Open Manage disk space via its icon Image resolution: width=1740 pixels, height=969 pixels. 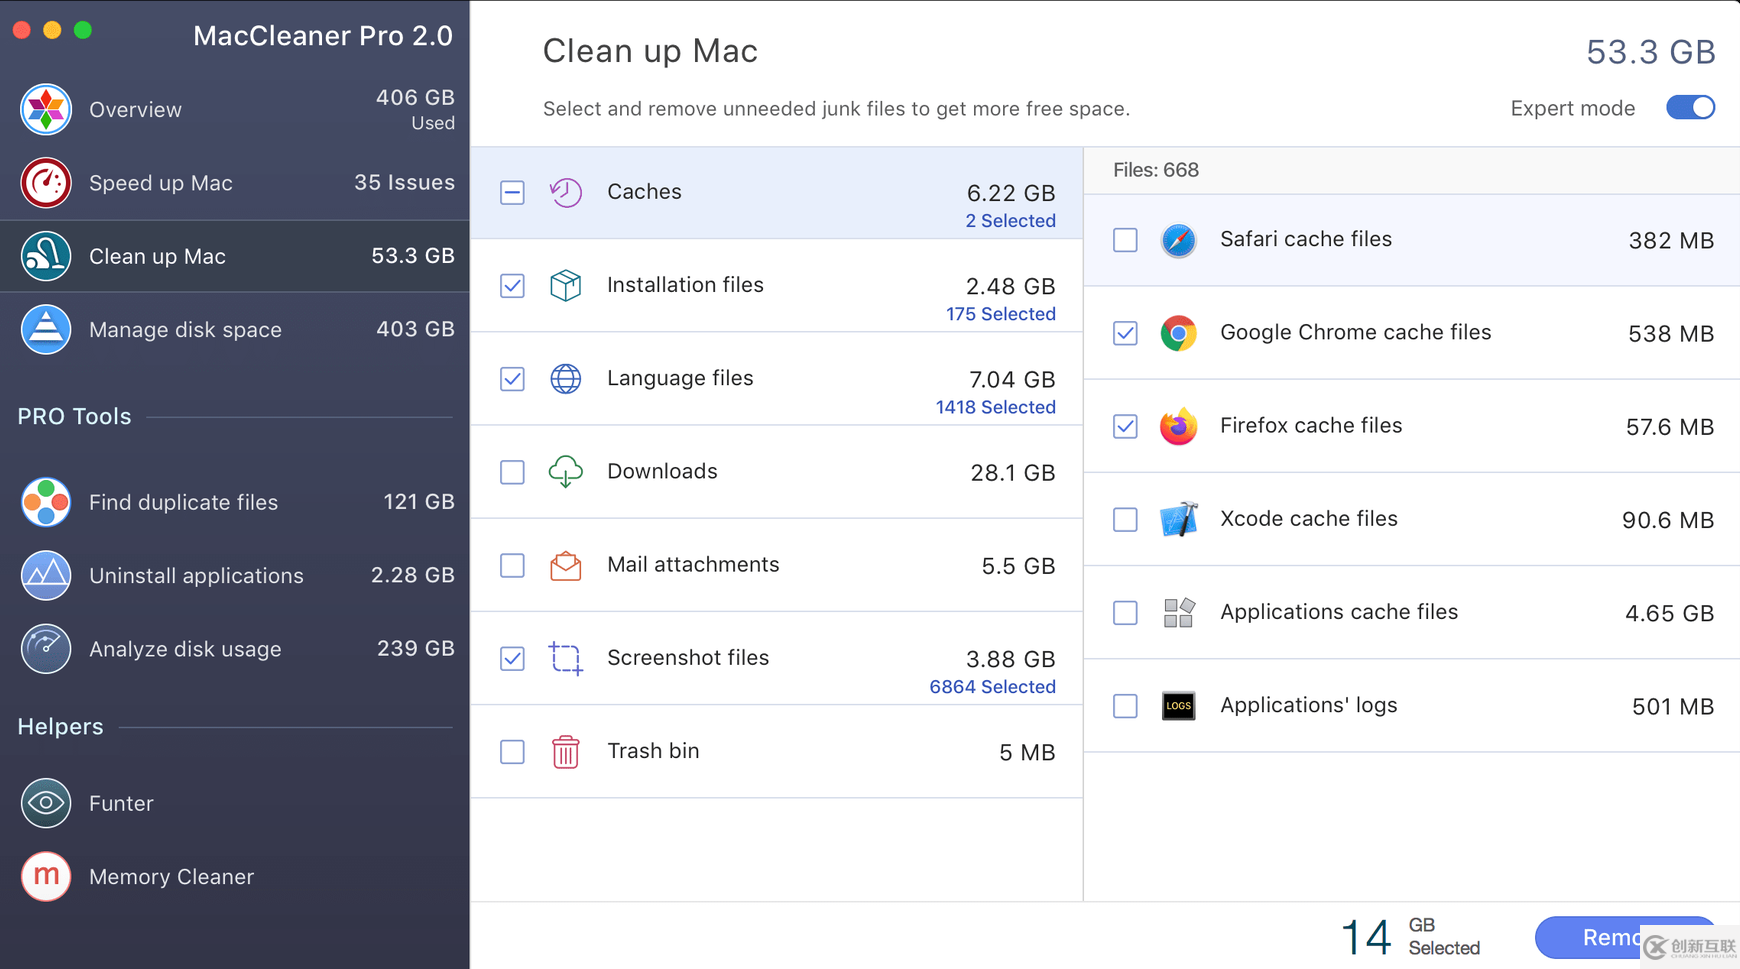click(45, 330)
